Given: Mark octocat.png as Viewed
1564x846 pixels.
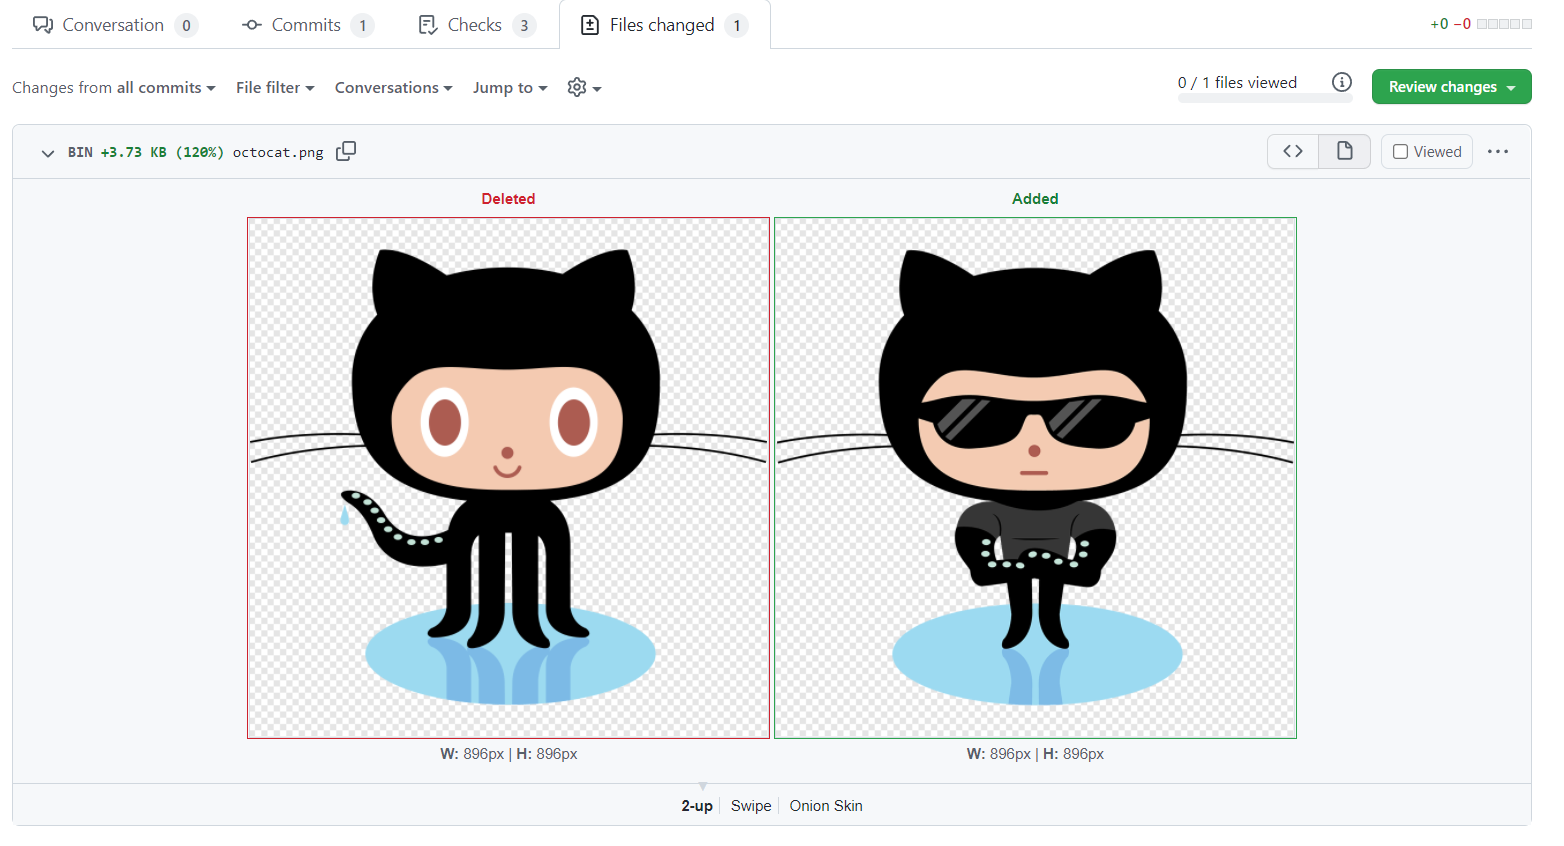Looking at the screenshot, I should (x=1399, y=151).
